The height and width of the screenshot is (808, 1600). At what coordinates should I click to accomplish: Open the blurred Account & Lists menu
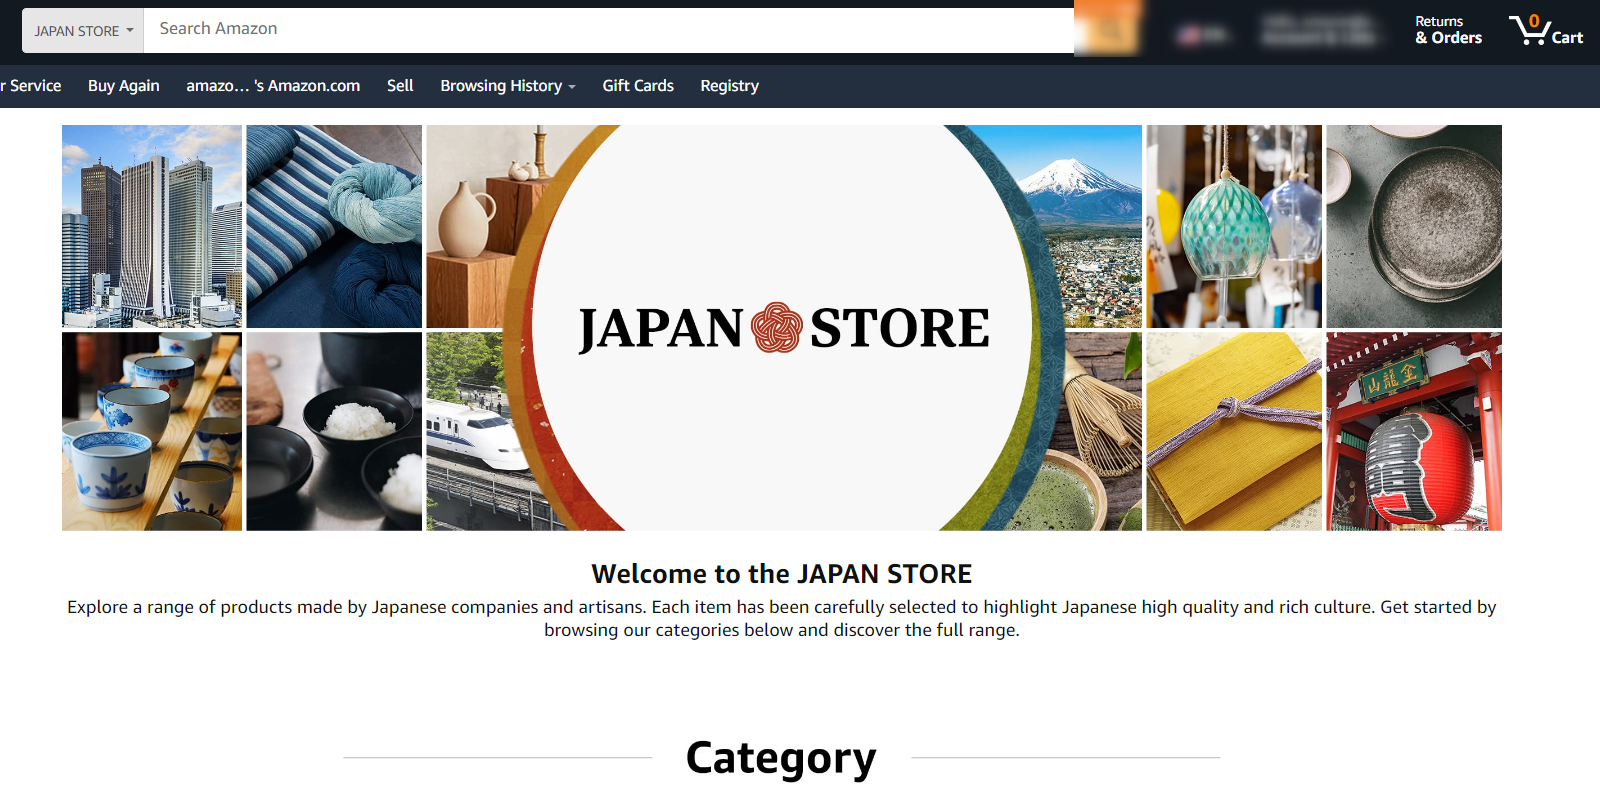click(x=1320, y=30)
